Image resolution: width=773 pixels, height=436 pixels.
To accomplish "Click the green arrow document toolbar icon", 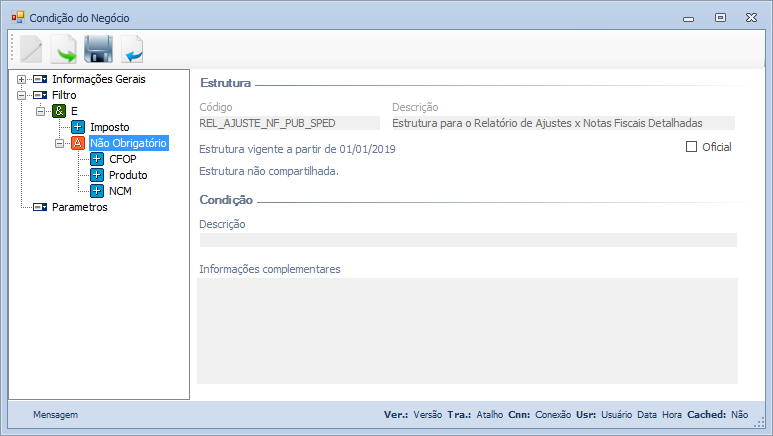I will click(64, 49).
